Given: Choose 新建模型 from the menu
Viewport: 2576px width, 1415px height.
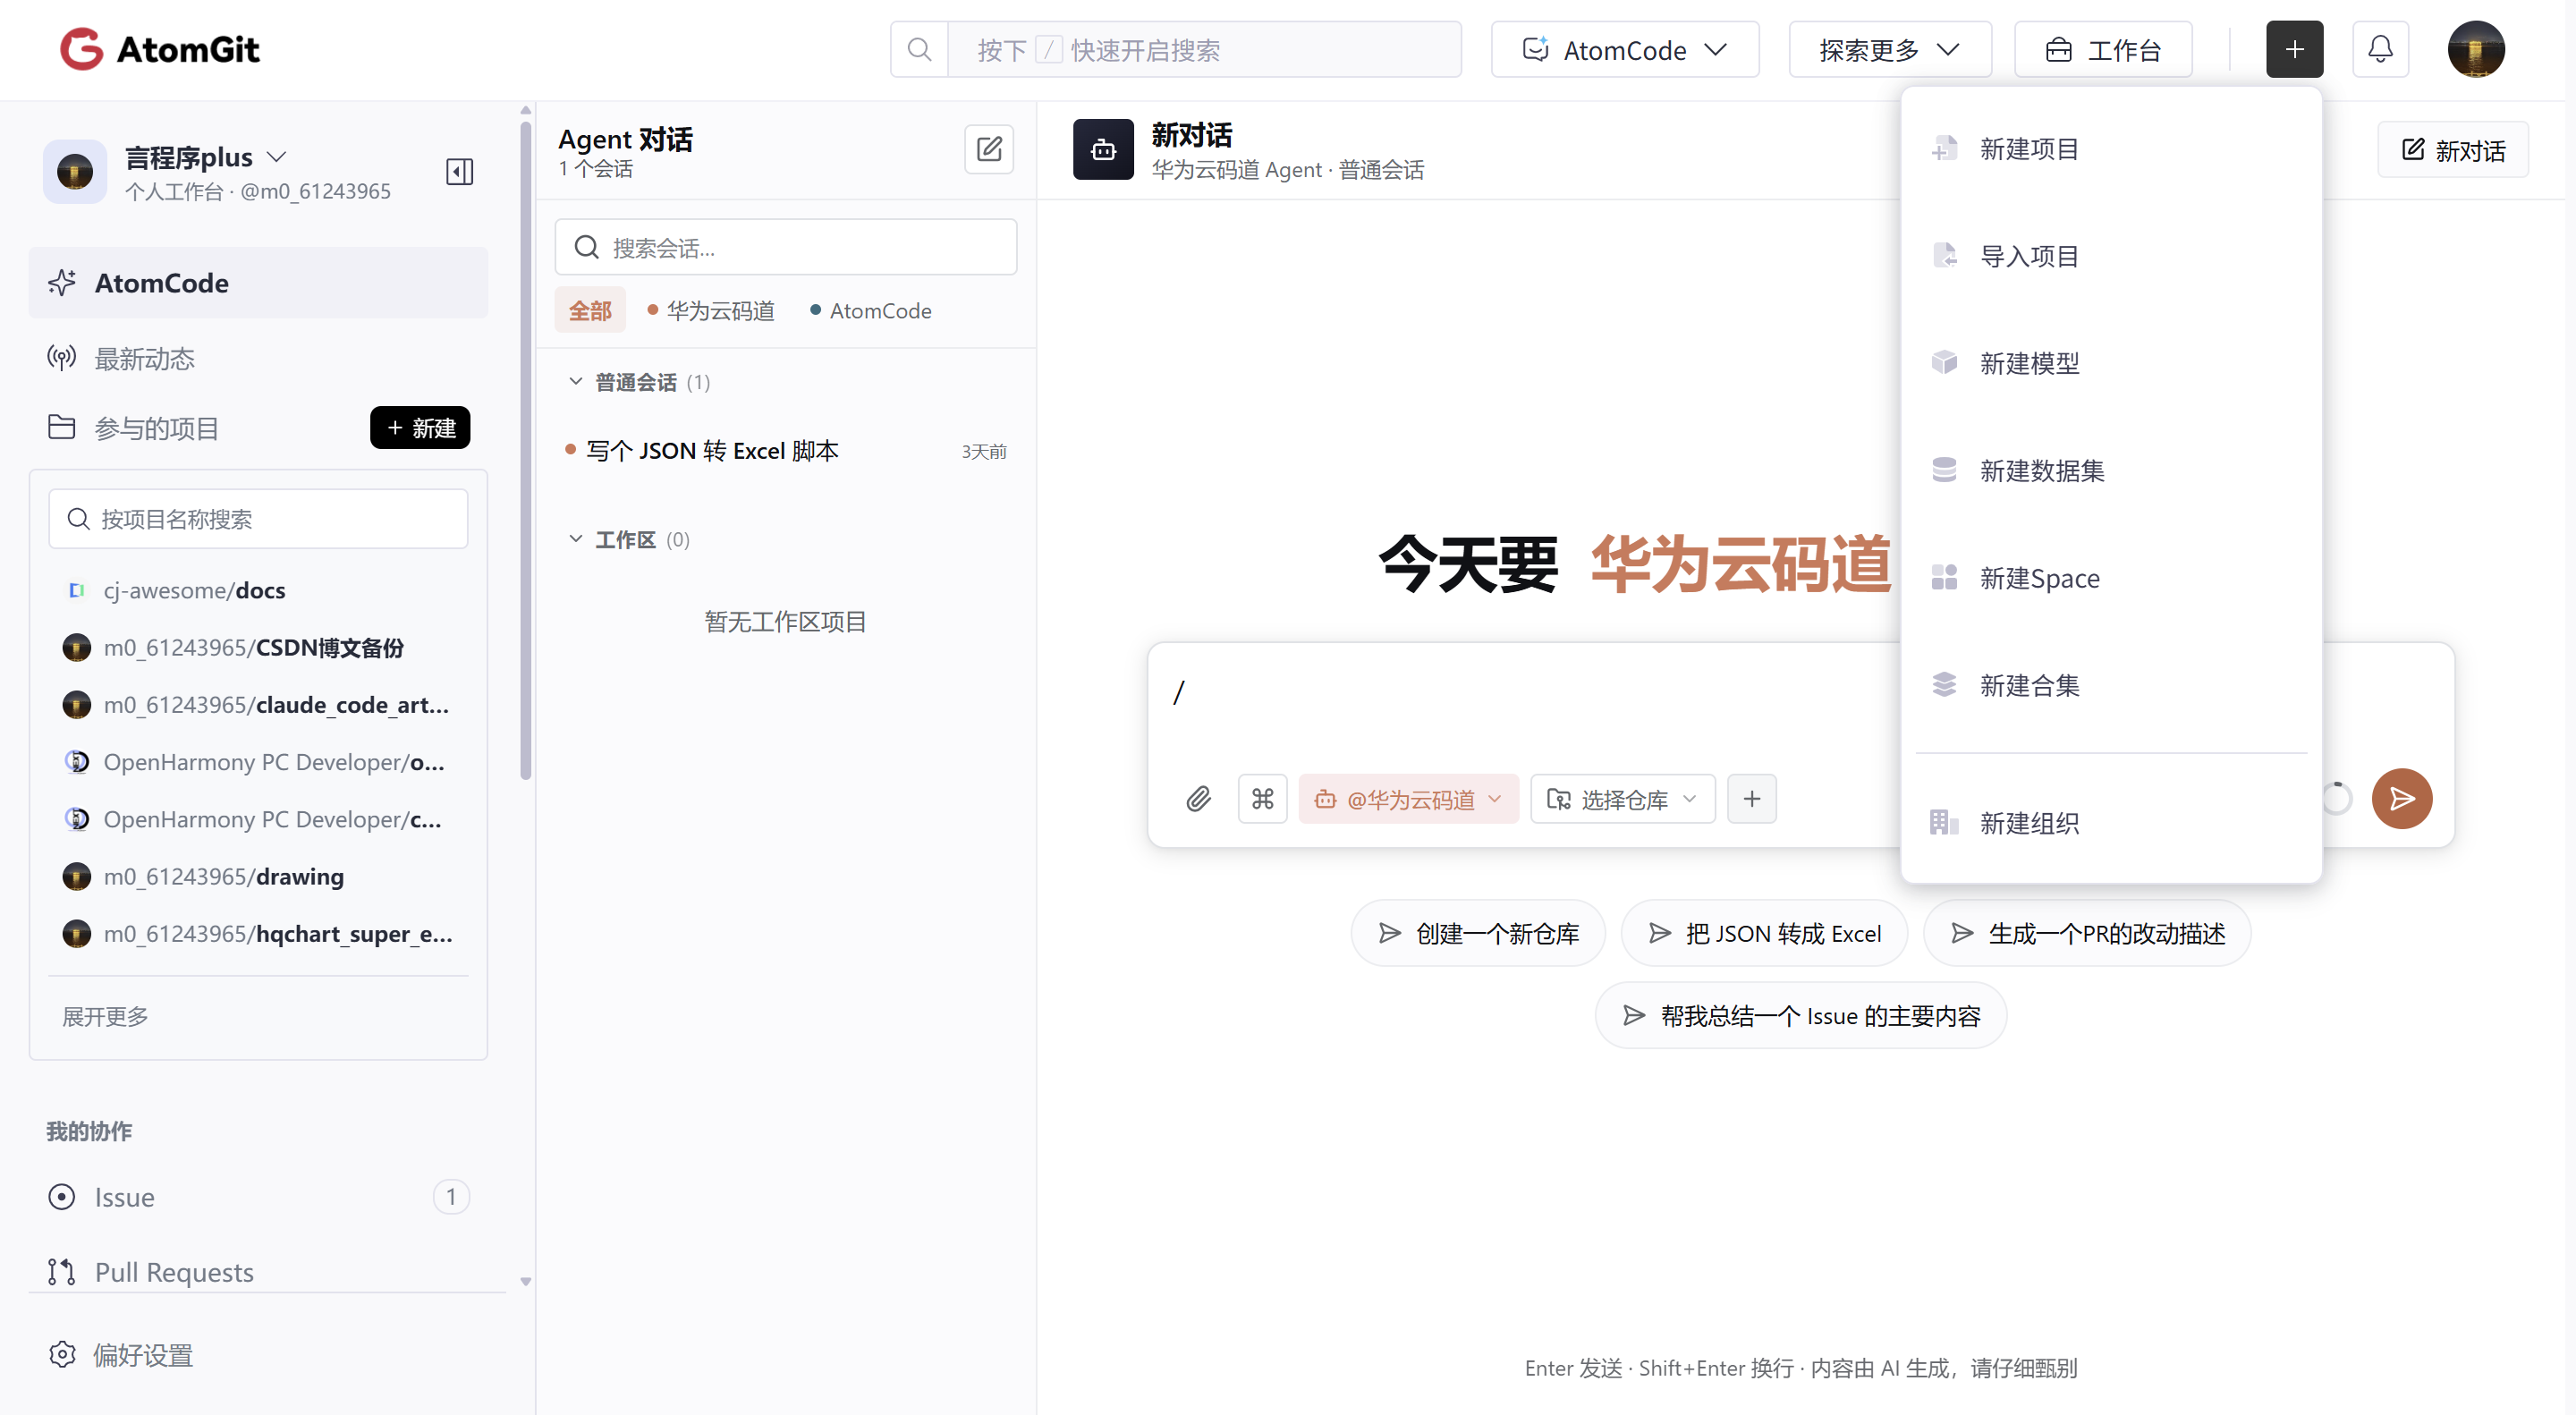Looking at the screenshot, I should (2110, 363).
